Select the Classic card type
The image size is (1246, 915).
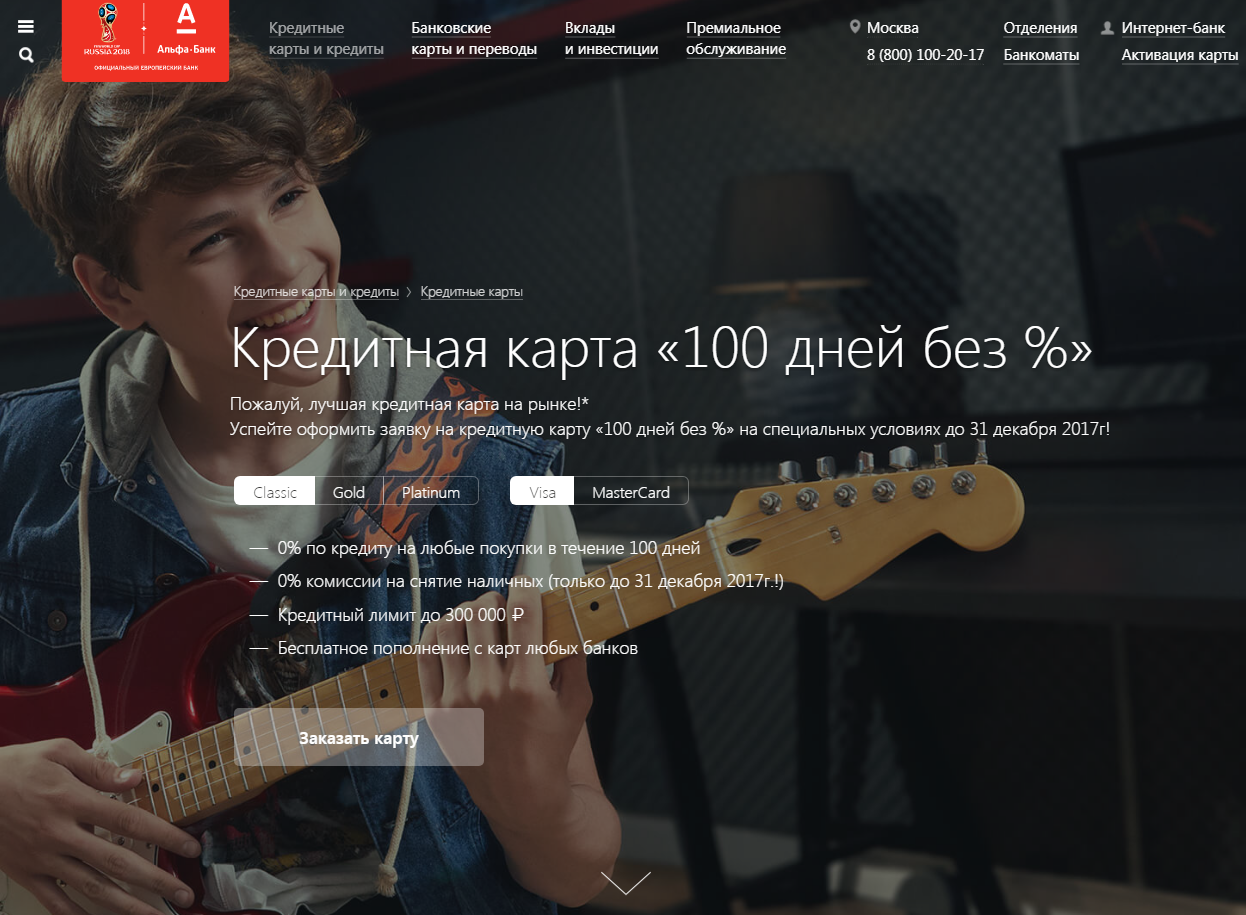[275, 491]
